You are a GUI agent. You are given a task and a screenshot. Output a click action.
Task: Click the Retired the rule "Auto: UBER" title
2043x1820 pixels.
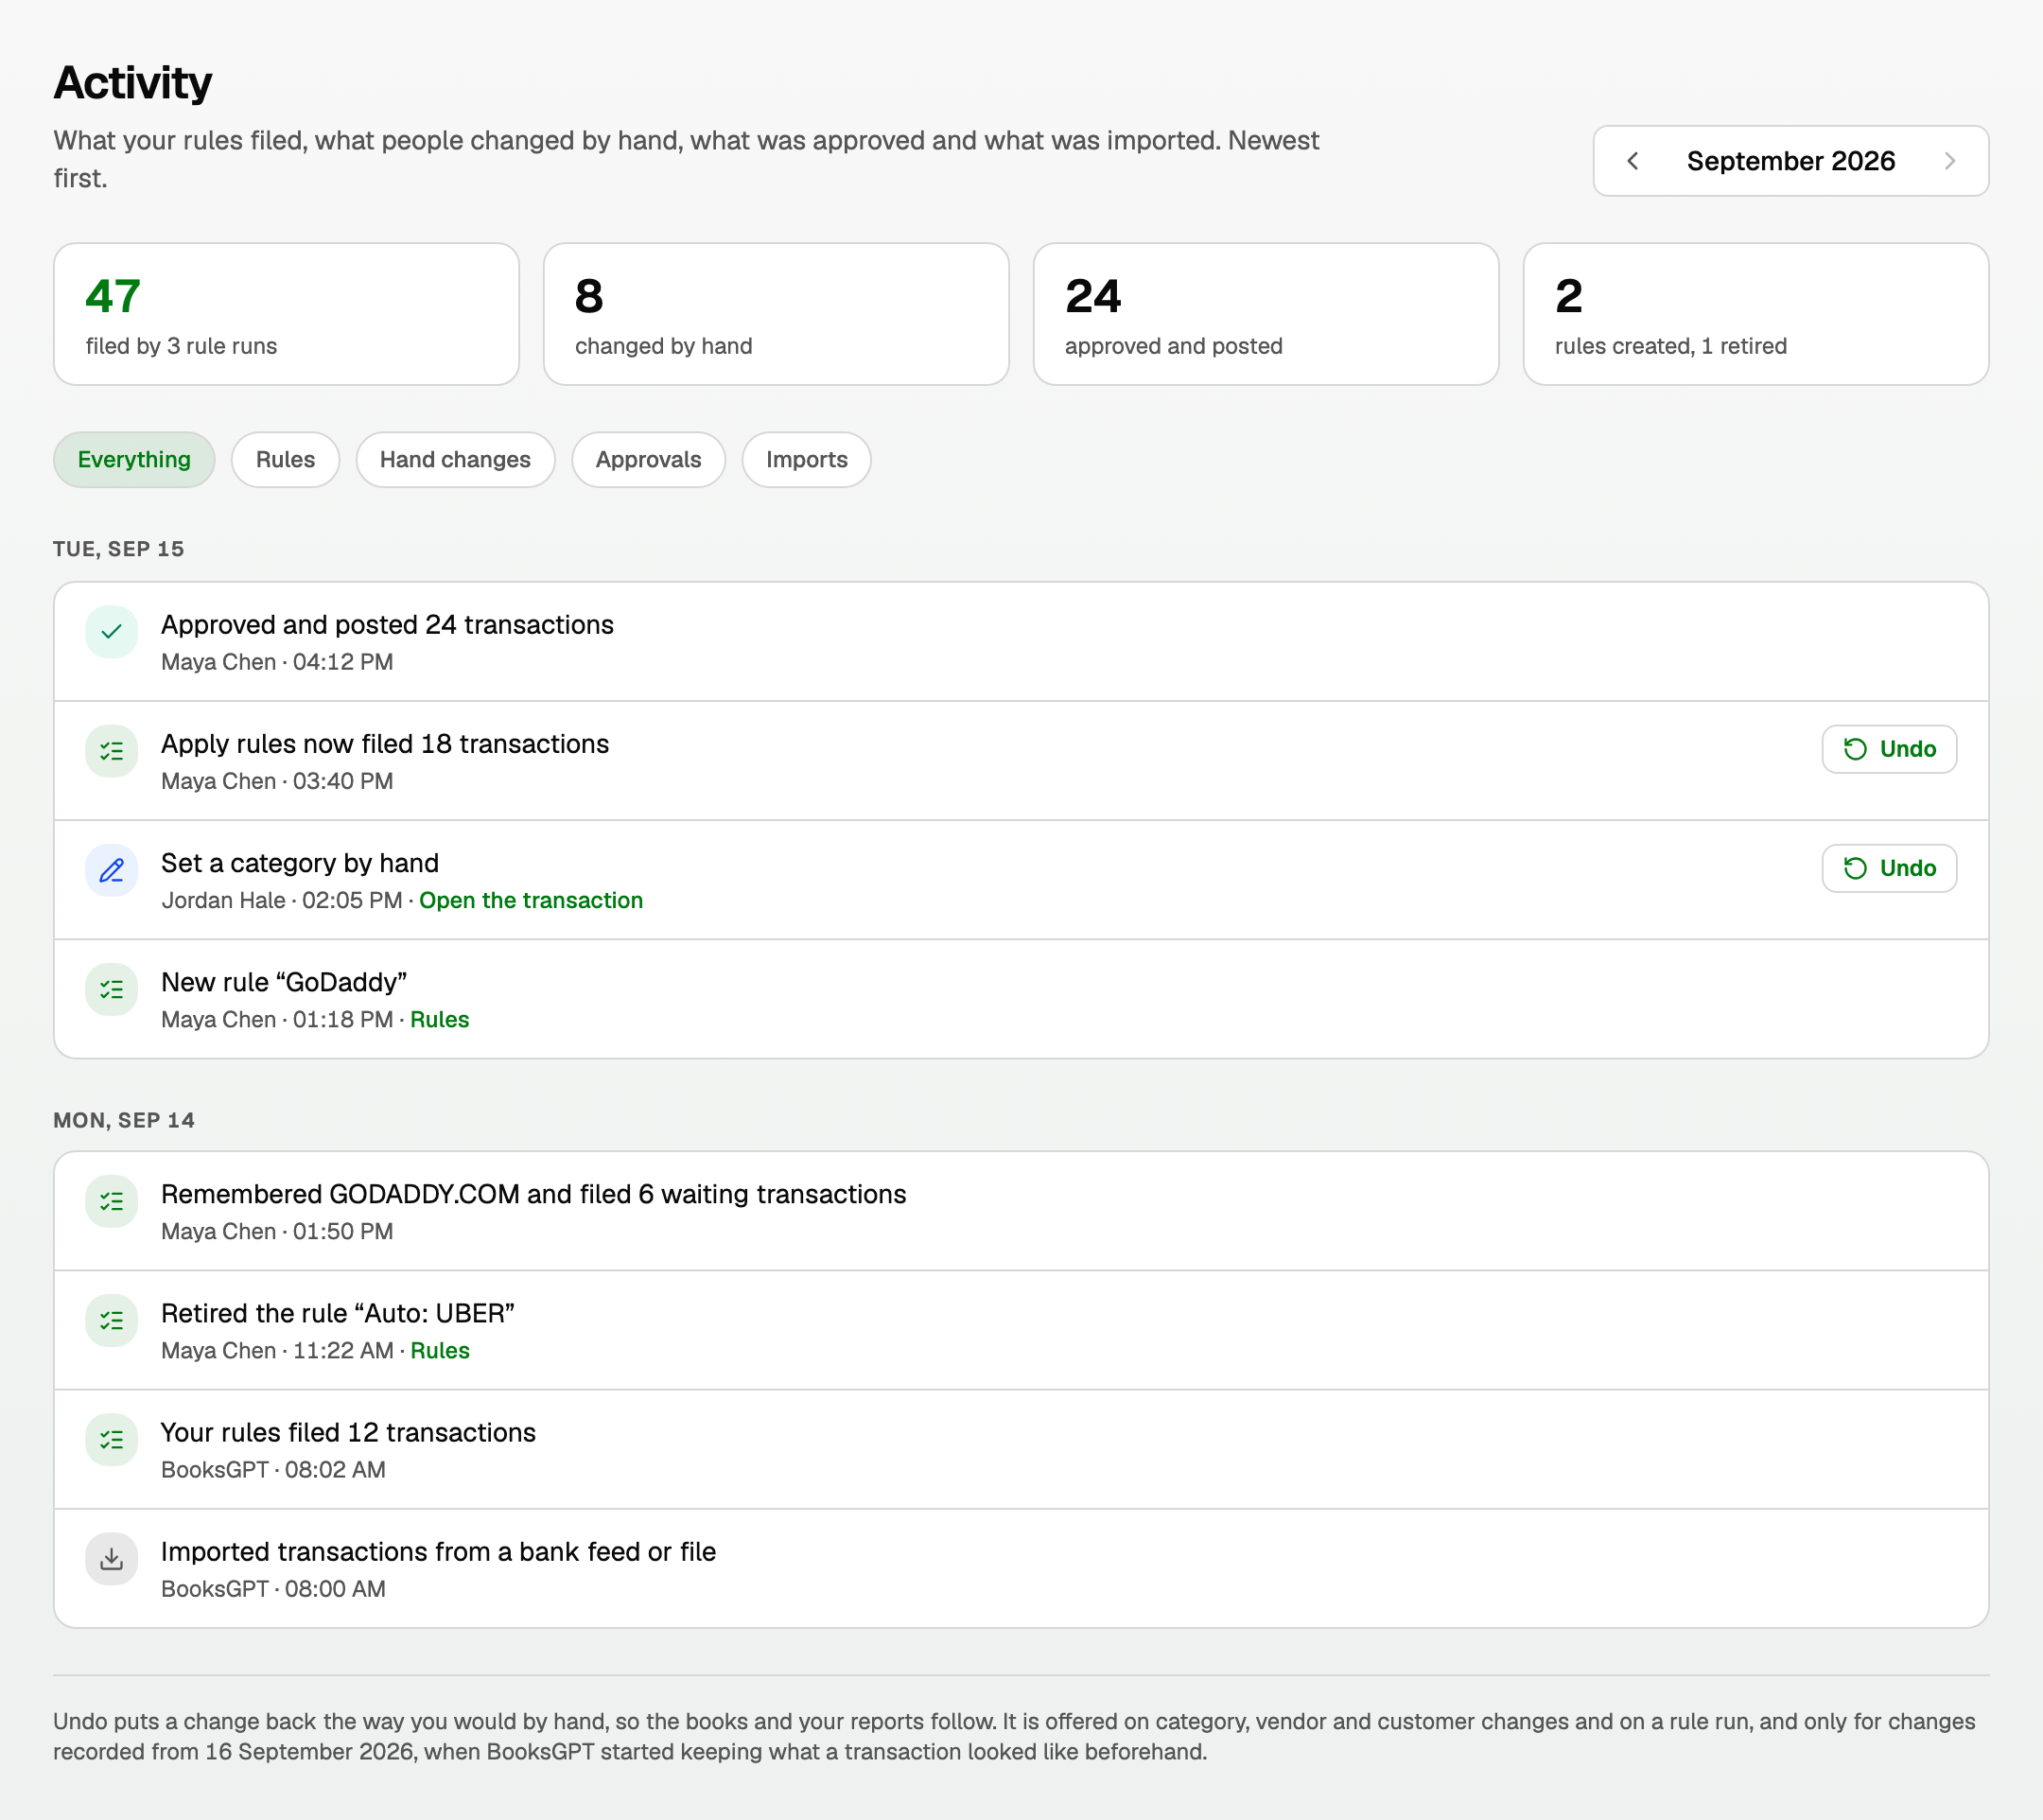tap(338, 1313)
